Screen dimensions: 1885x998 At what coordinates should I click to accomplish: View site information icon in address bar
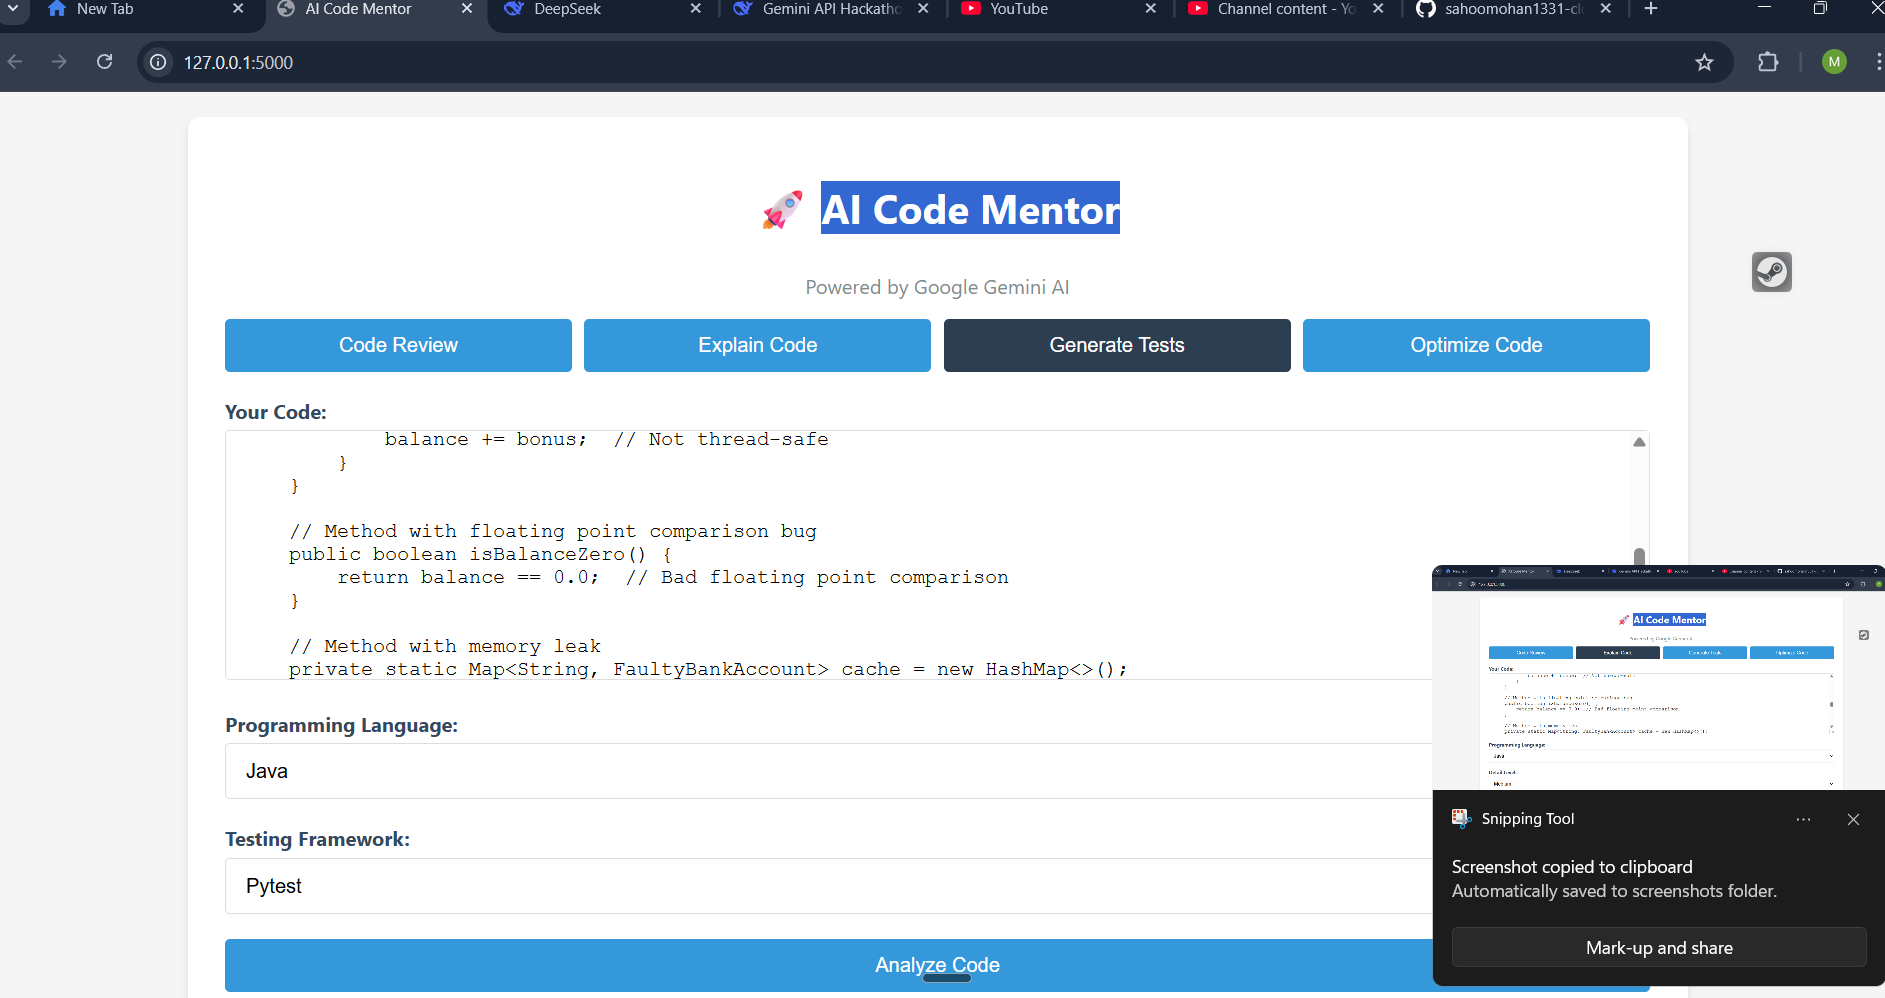(x=158, y=62)
